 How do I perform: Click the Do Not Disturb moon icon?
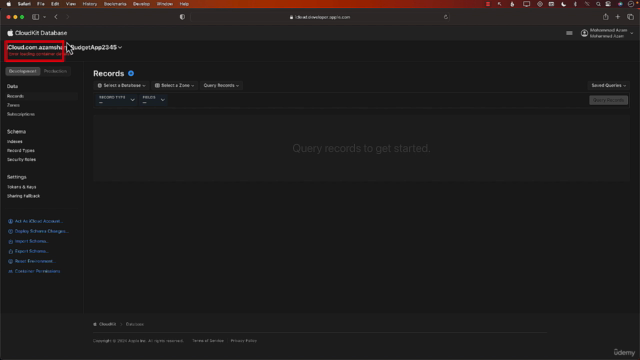pos(564,4)
